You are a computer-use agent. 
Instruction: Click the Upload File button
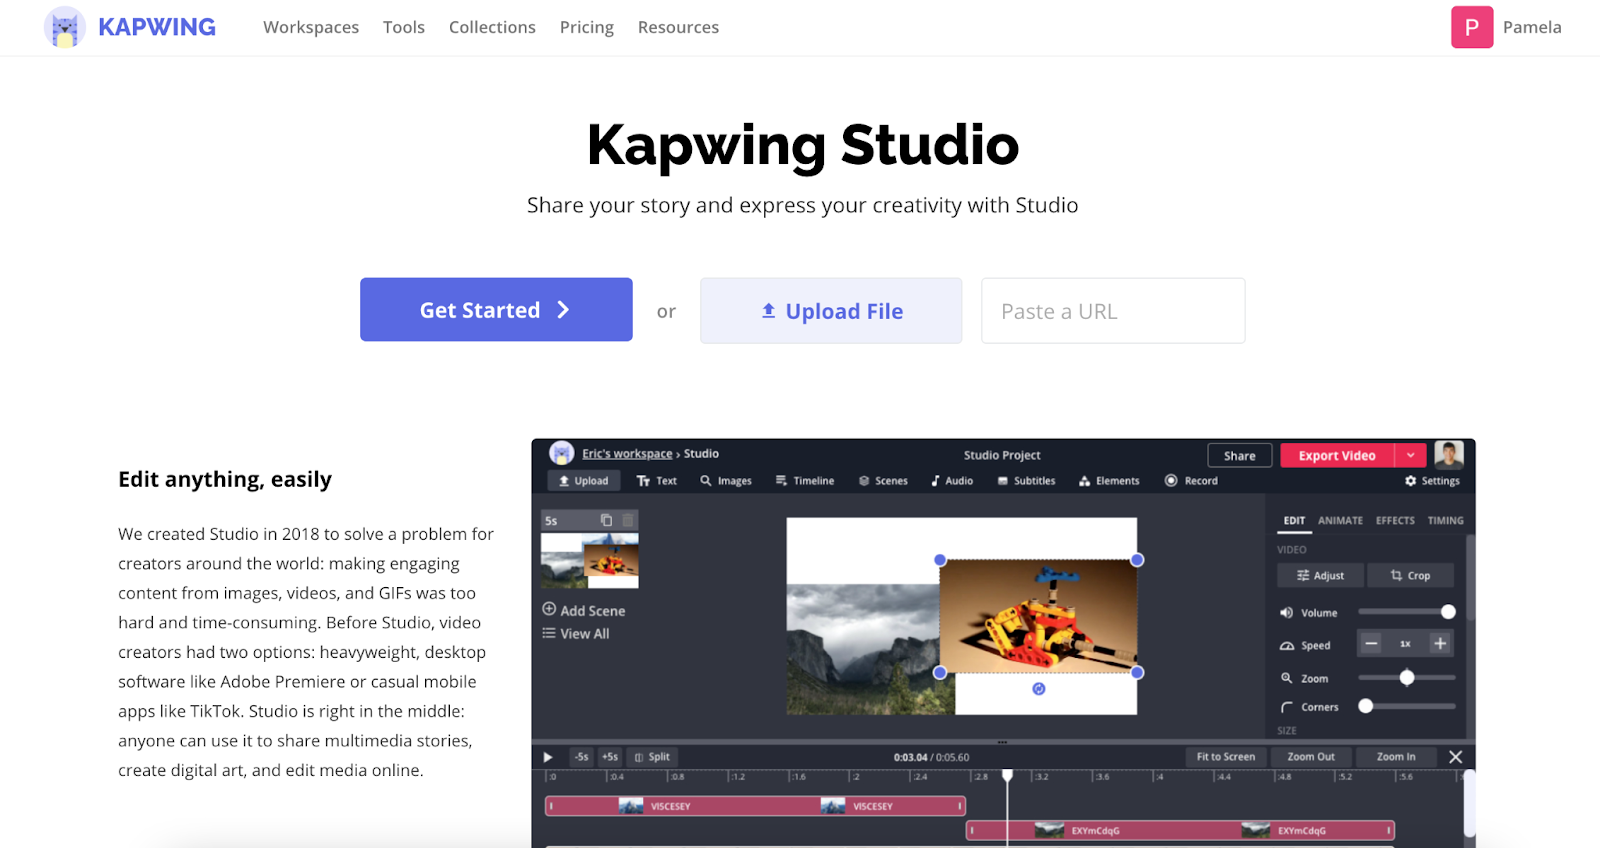click(x=831, y=311)
